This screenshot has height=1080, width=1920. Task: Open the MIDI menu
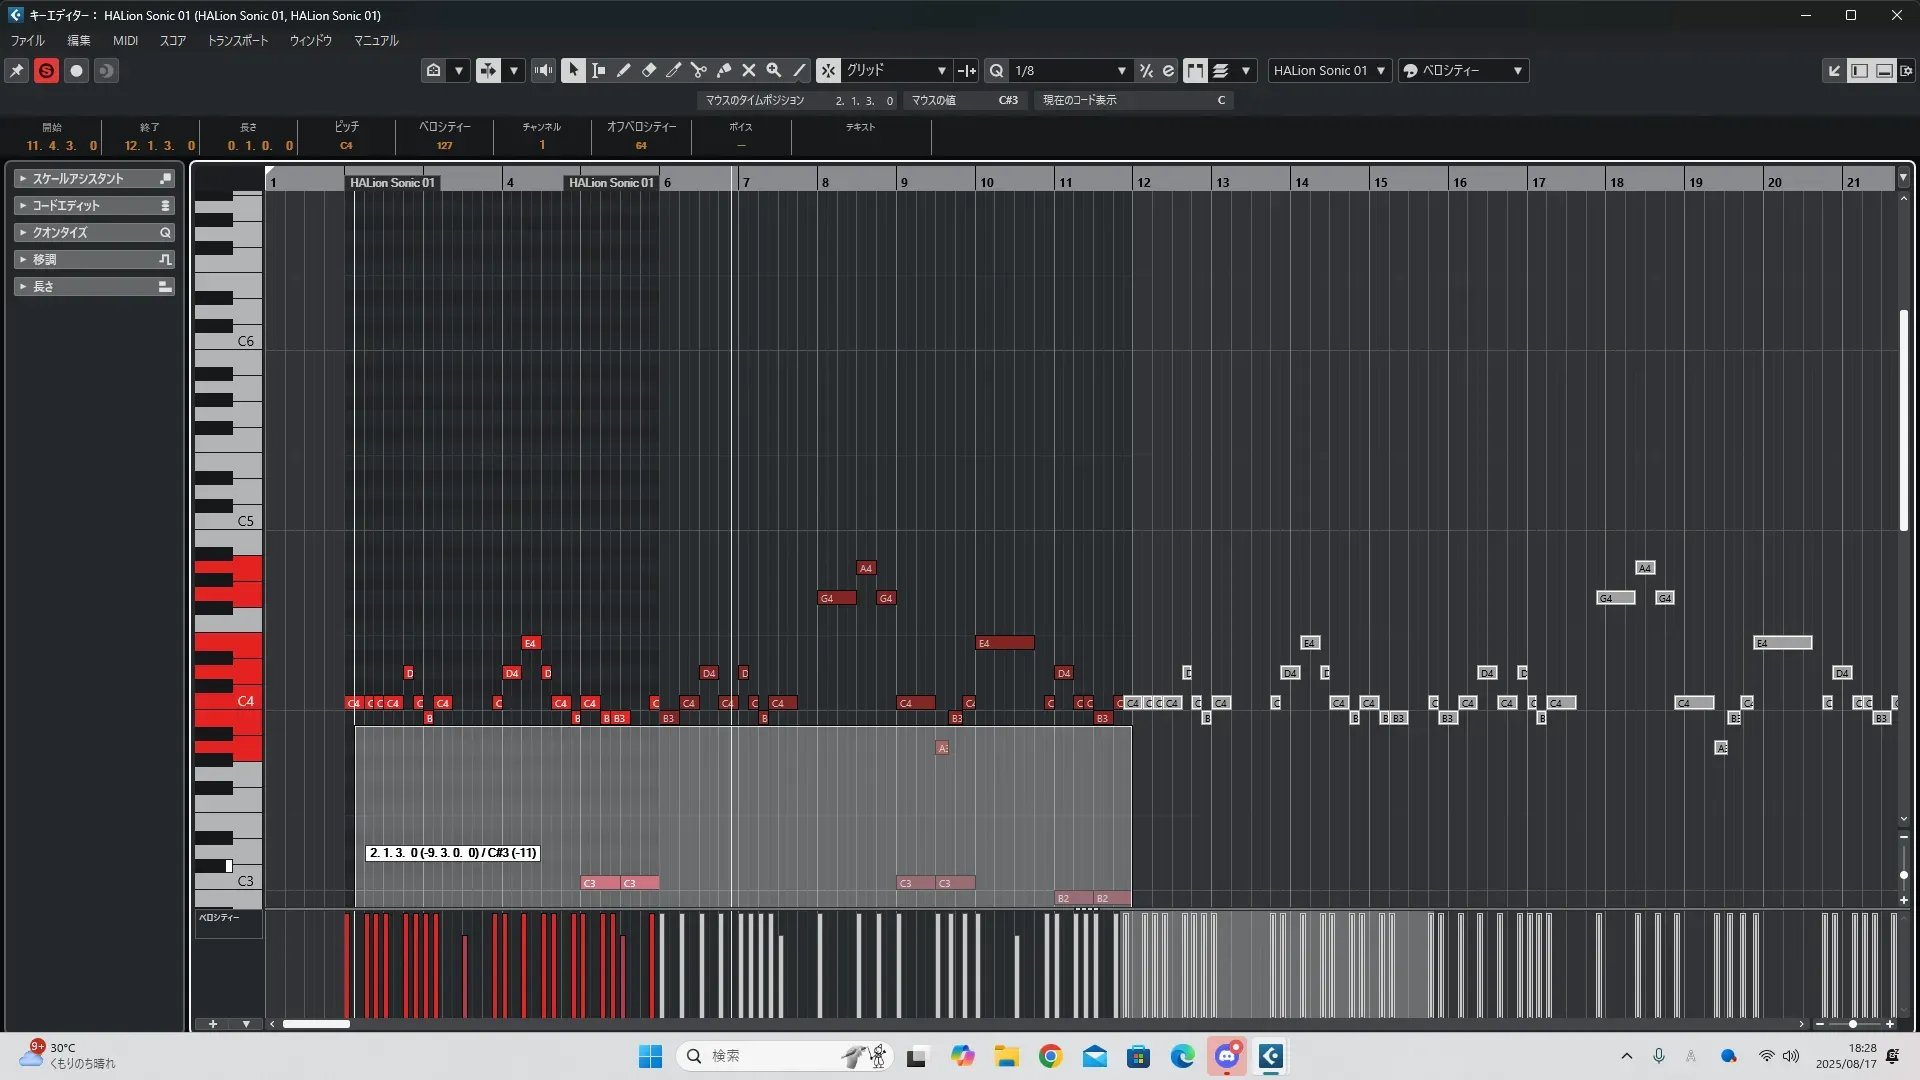pyautogui.click(x=125, y=41)
